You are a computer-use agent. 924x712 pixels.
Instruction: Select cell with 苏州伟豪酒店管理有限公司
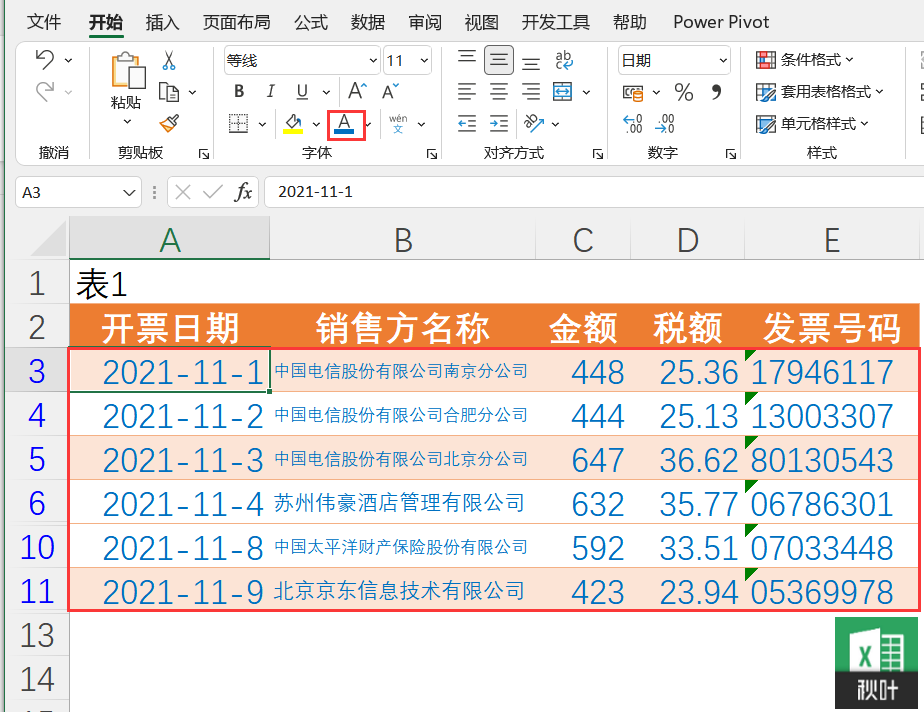click(402, 503)
